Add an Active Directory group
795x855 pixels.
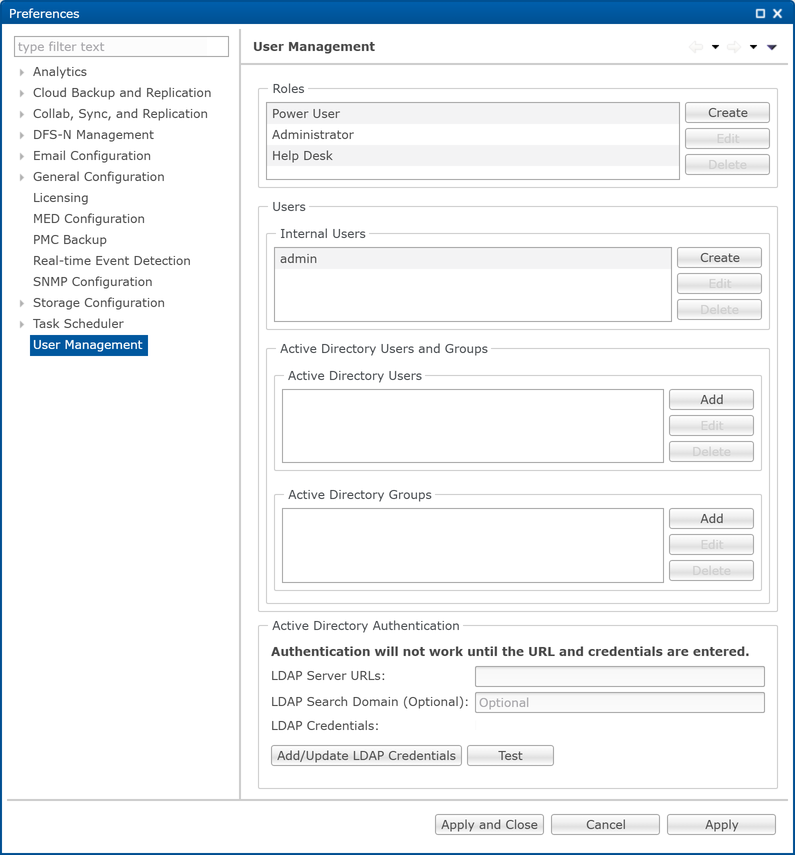coord(711,519)
